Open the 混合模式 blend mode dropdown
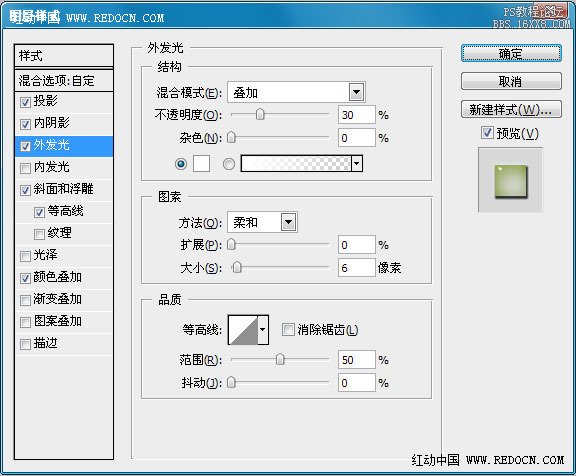 (x=356, y=92)
